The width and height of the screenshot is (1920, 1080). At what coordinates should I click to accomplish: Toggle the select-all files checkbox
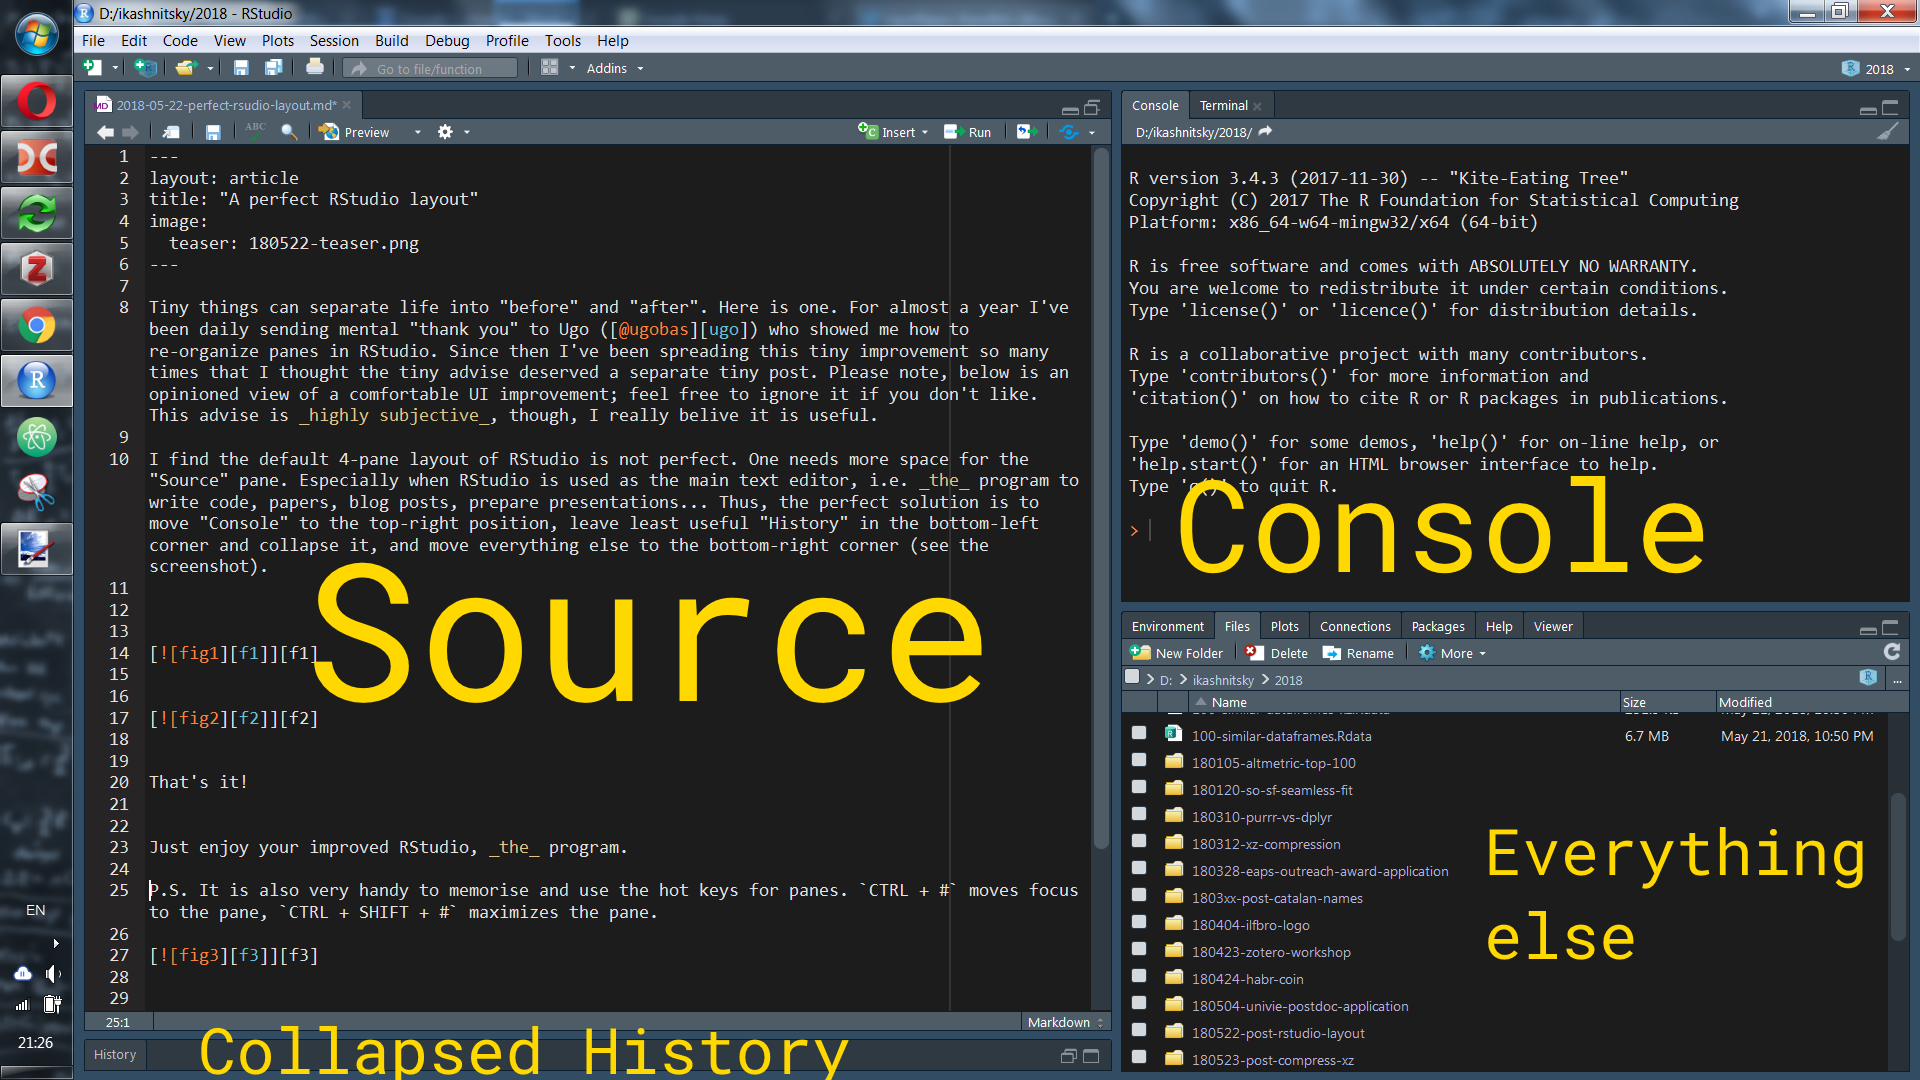pos(1132,677)
